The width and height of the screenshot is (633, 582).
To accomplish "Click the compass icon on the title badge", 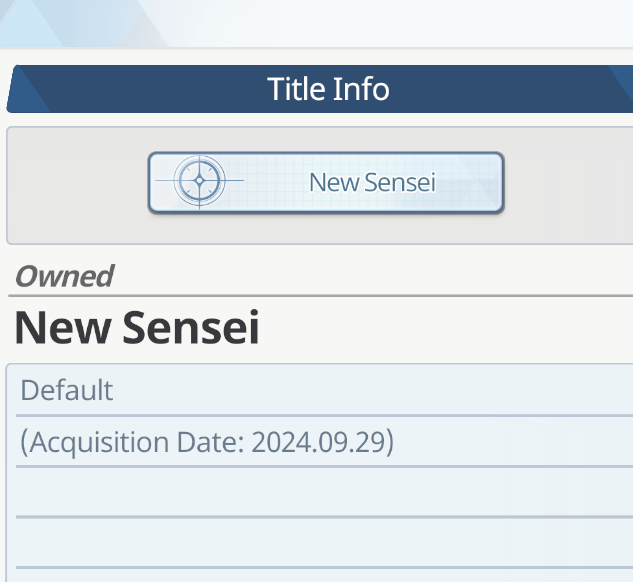I will tap(200, 182).
